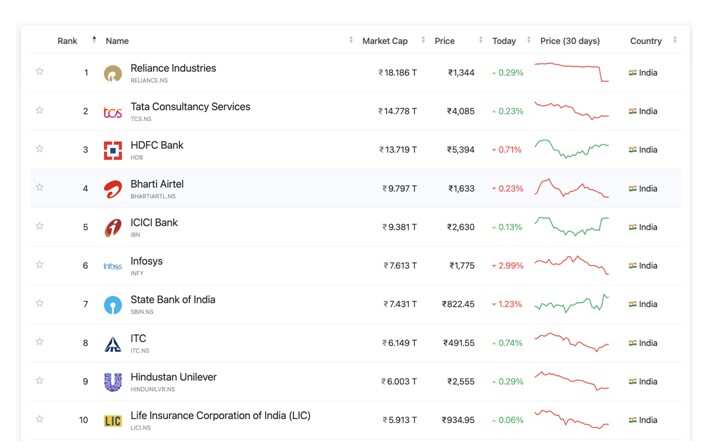Click the Rank column header
This screenshot has width=722, height=447.
click(67, 41)
